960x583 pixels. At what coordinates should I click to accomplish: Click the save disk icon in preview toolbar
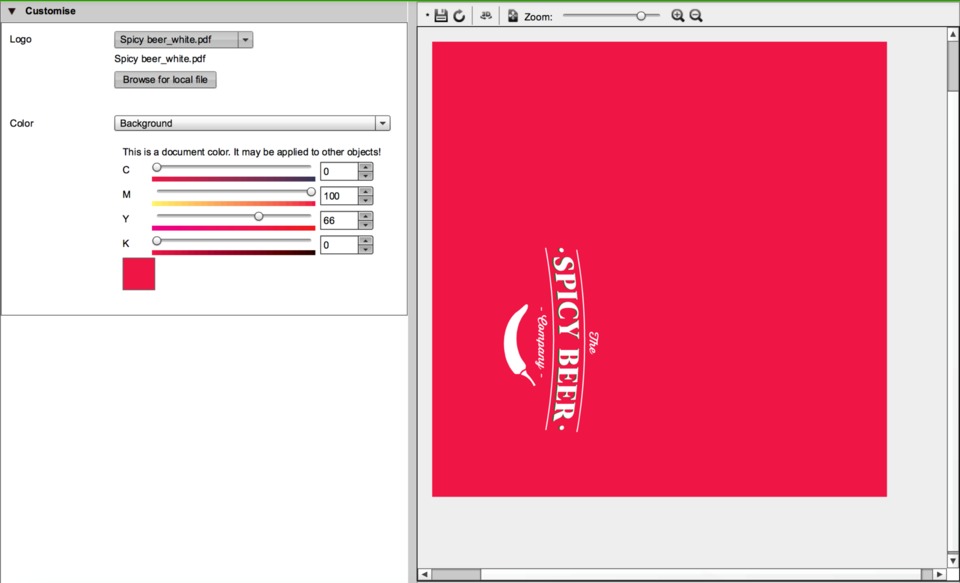441,16
